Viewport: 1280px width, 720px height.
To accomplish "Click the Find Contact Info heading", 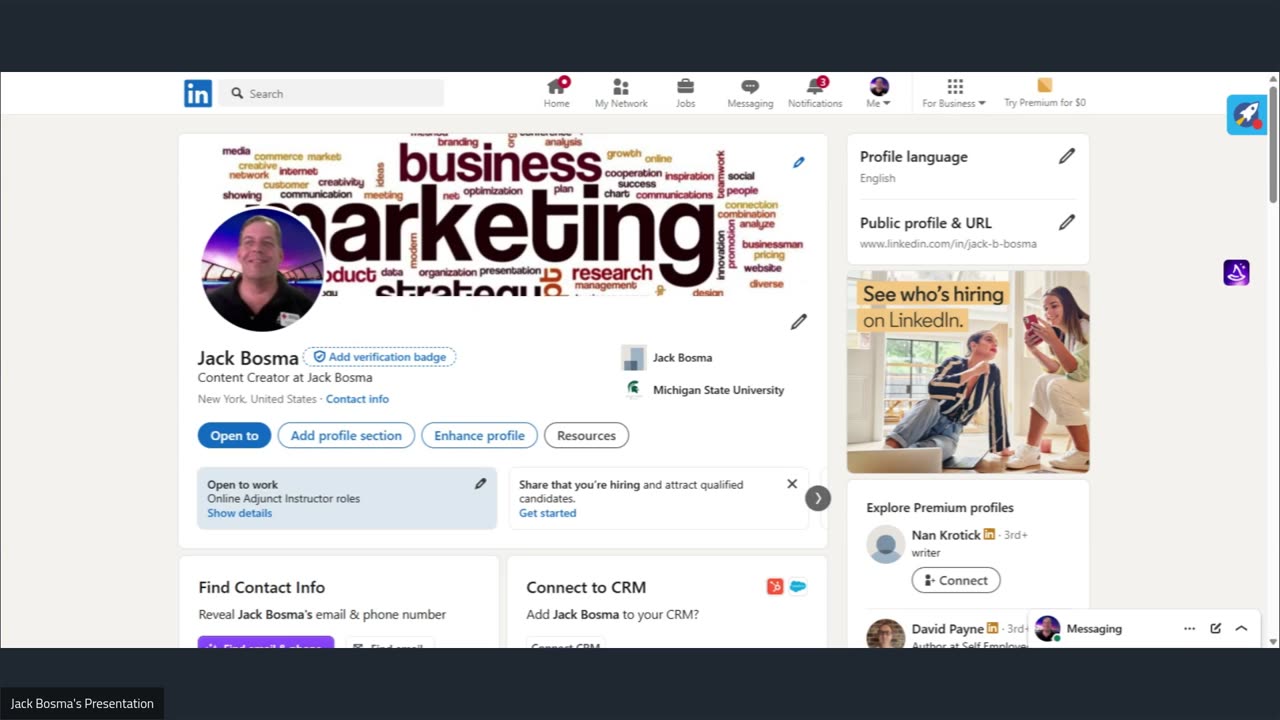I will [261, 587].
